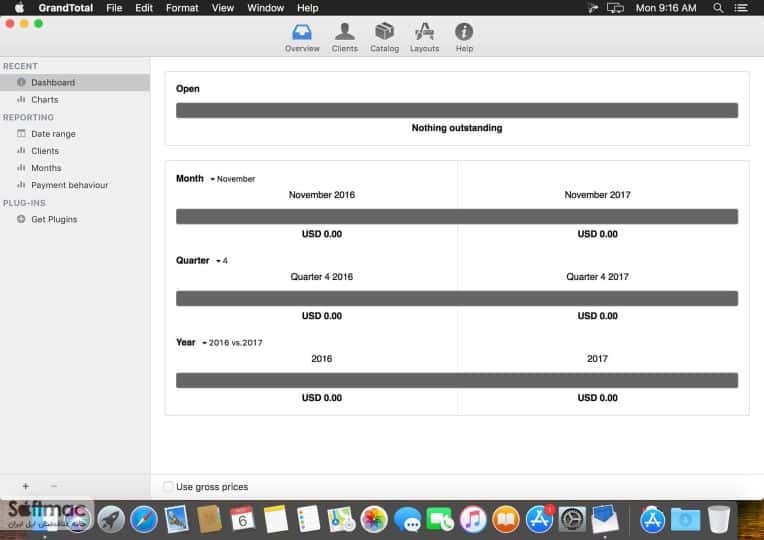The height and width of the screenshot is (540, 764).
Task: Open the Format menu
Action: (x=182, y=8)
